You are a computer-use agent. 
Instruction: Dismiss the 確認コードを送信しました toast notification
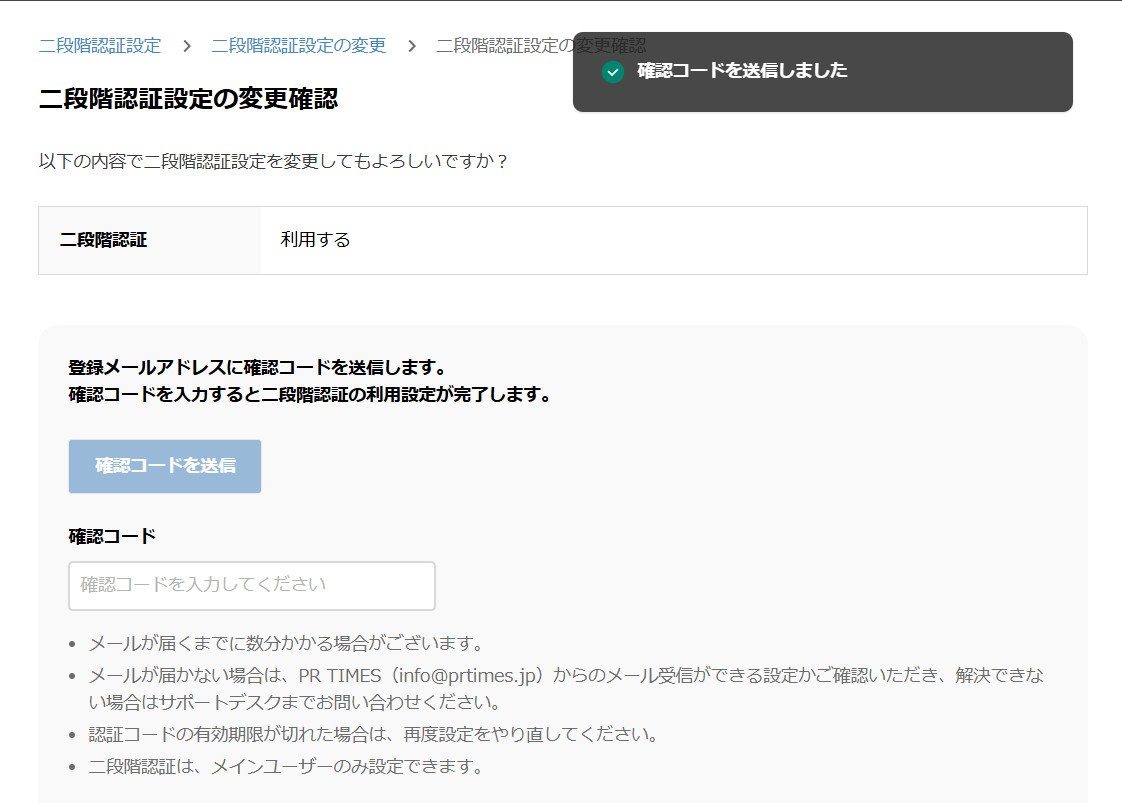(822, 71)
